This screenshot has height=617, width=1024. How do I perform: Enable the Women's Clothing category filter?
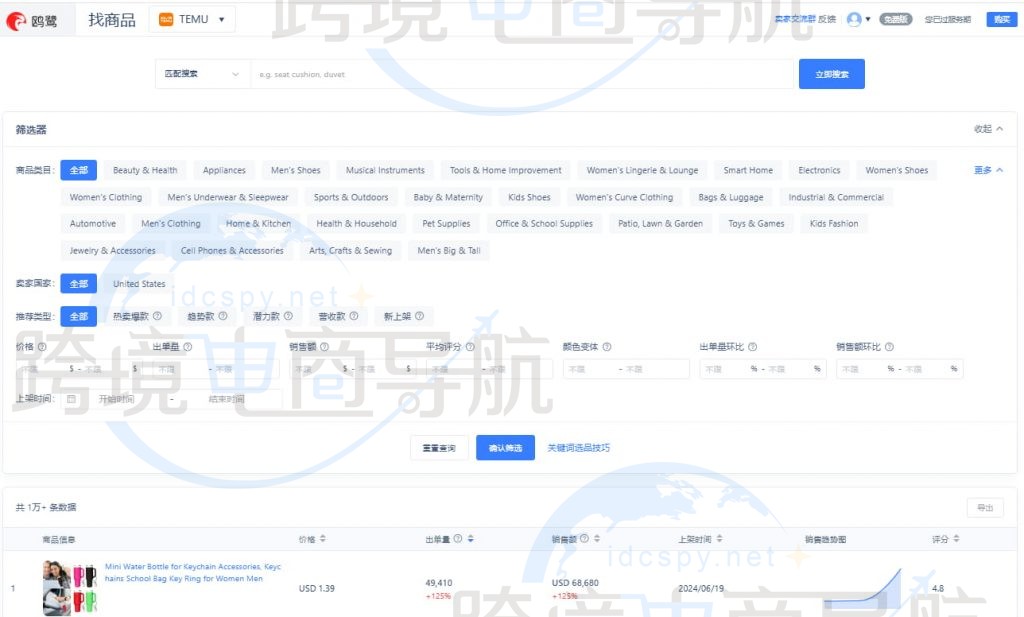pos(105,196)
